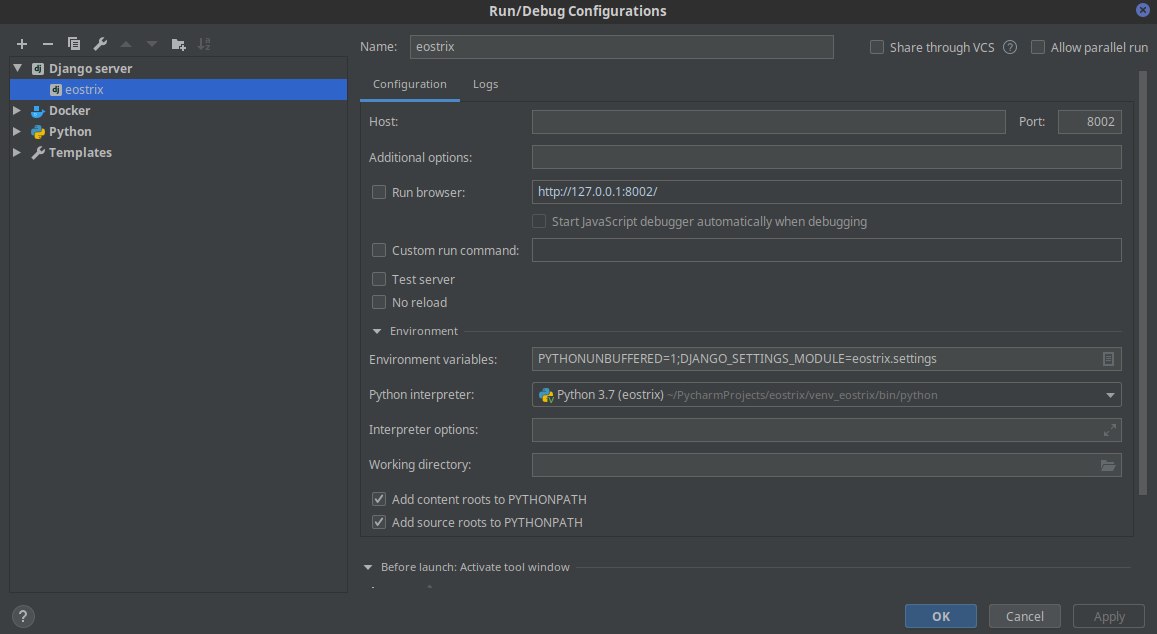Close the Run/Debug Configurations dialog
This screenshot has height=634, width=1157.
click(x=1143, y=10)
